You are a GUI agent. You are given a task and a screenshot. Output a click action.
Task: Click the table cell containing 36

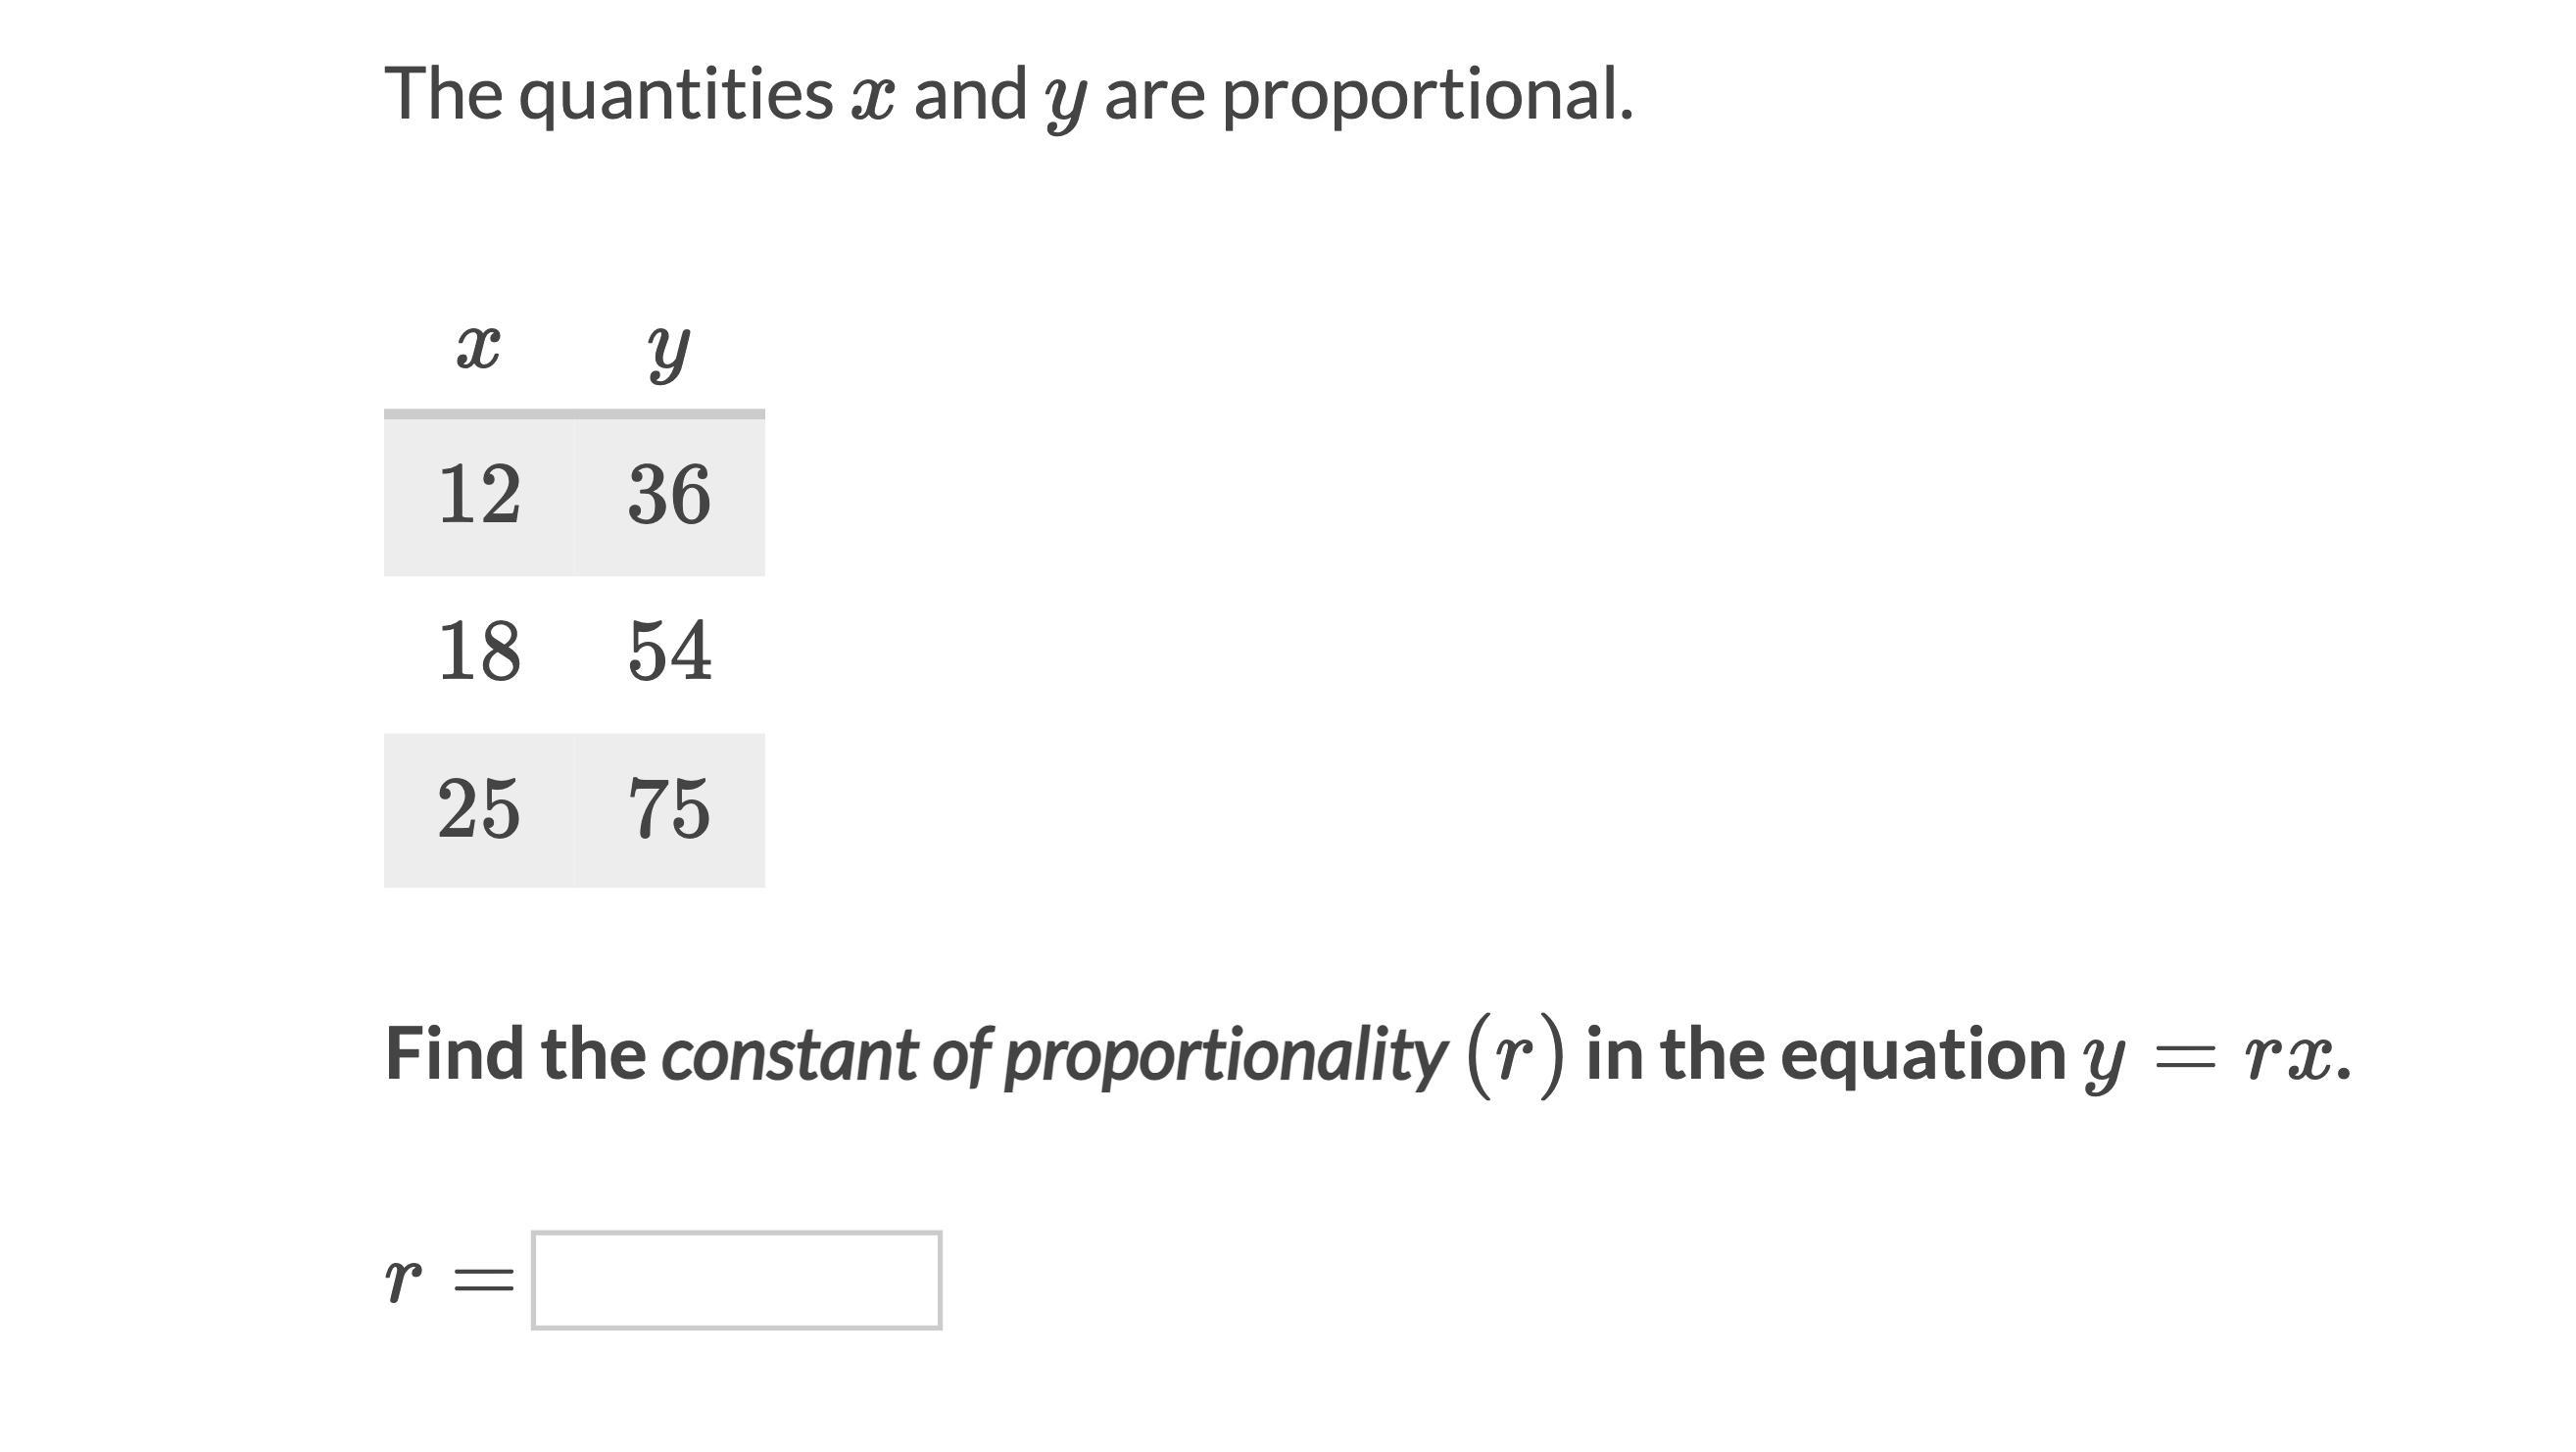click(x=670, y=495)
